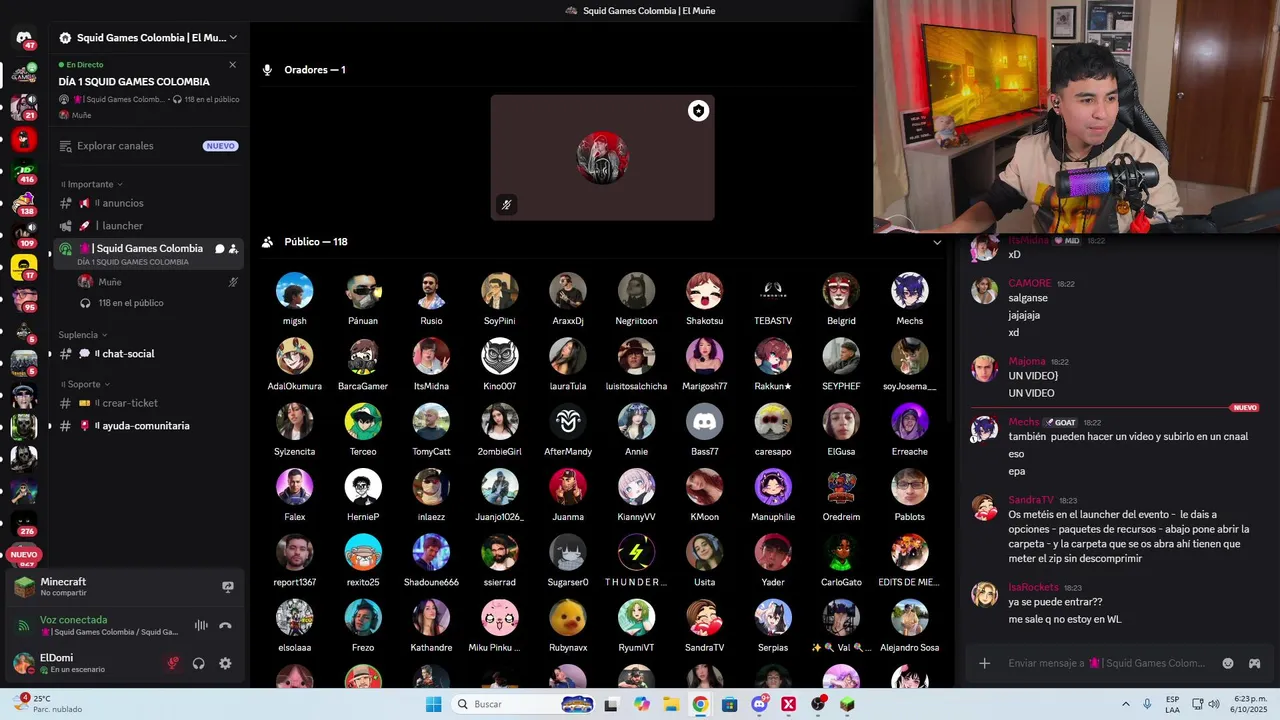Viewport: 1280px width, 720px height.
Task: Select the Squid Games Colombia stage channel
Action: (x=149, y=254)
